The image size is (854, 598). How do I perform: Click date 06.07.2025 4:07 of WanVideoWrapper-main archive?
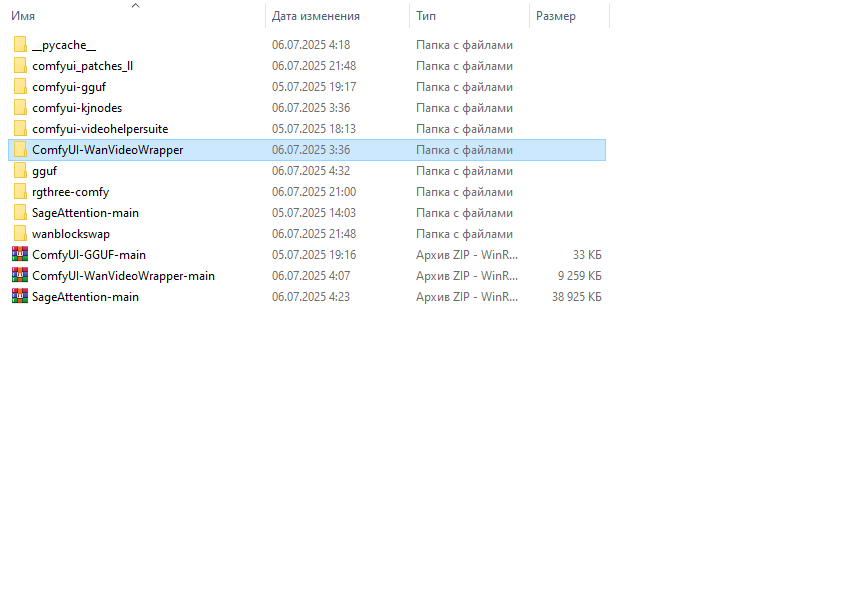311,276
